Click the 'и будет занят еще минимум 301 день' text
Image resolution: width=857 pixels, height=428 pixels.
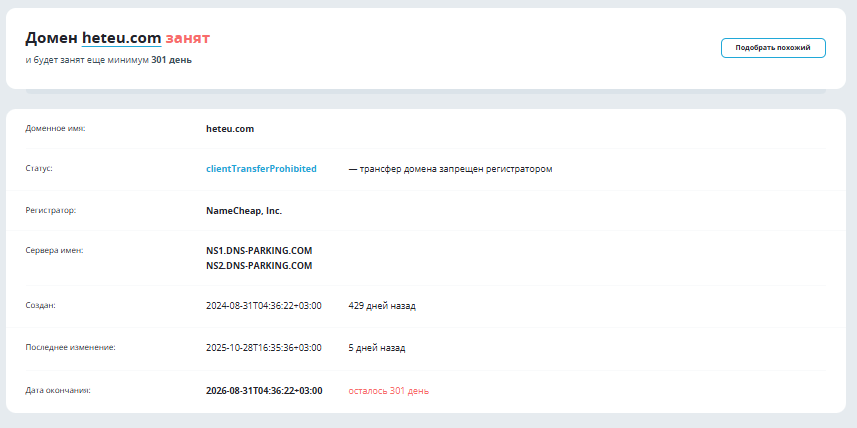coord(109,60)
